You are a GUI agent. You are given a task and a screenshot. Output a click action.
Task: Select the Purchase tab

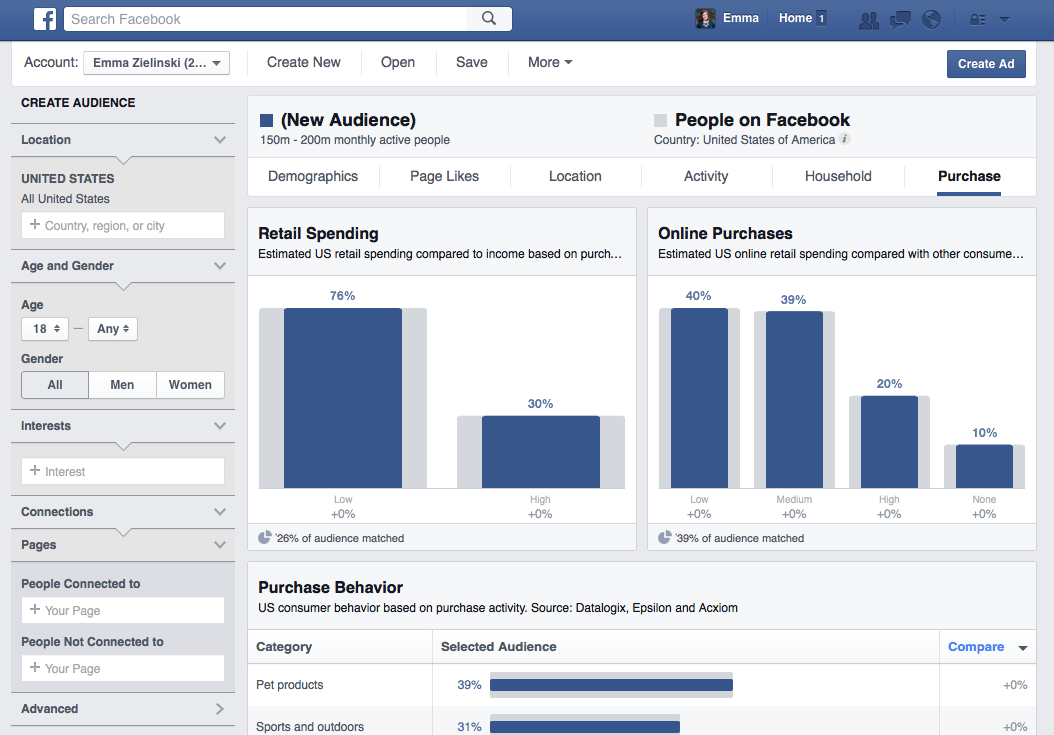[969, 176]
